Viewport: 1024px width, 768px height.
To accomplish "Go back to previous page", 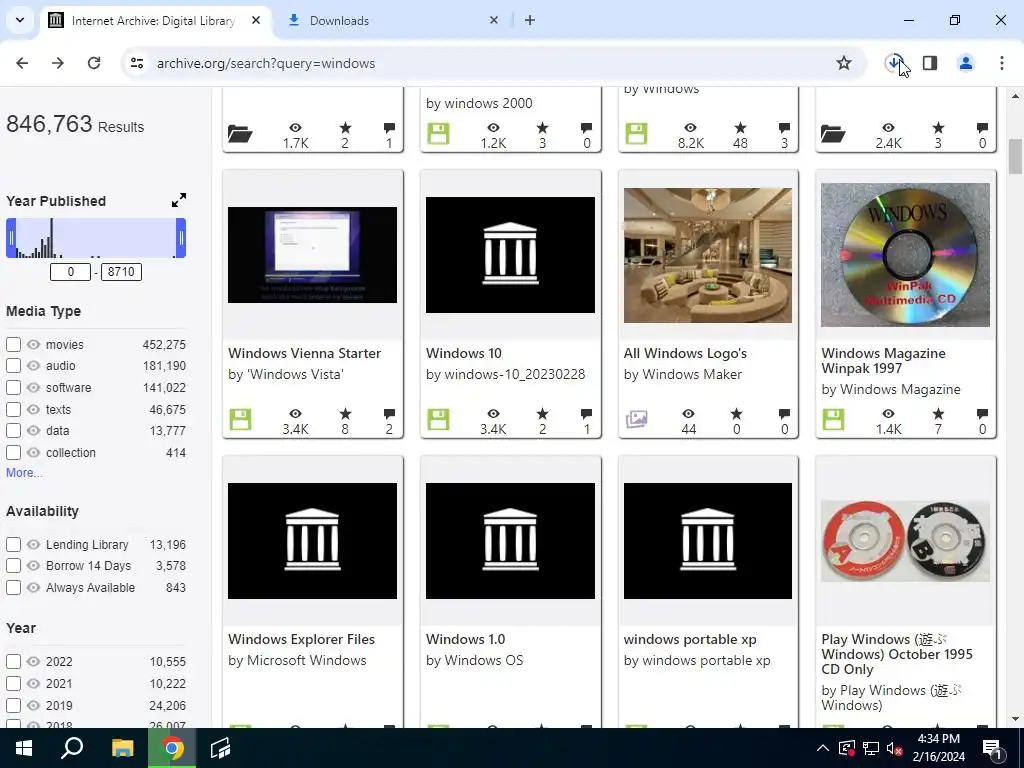I will tap(22, 63).
